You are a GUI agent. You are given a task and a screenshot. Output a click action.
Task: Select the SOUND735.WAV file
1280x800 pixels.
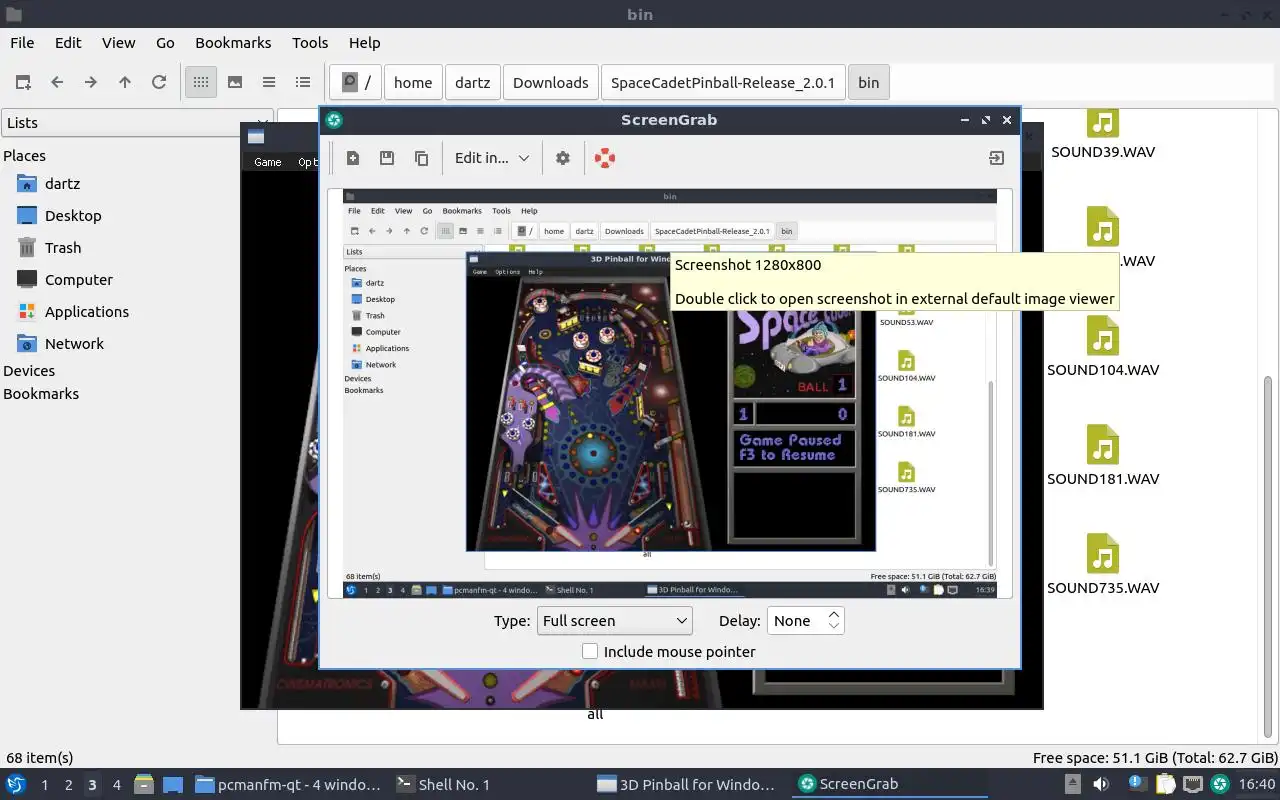[x=1103, y=565]
